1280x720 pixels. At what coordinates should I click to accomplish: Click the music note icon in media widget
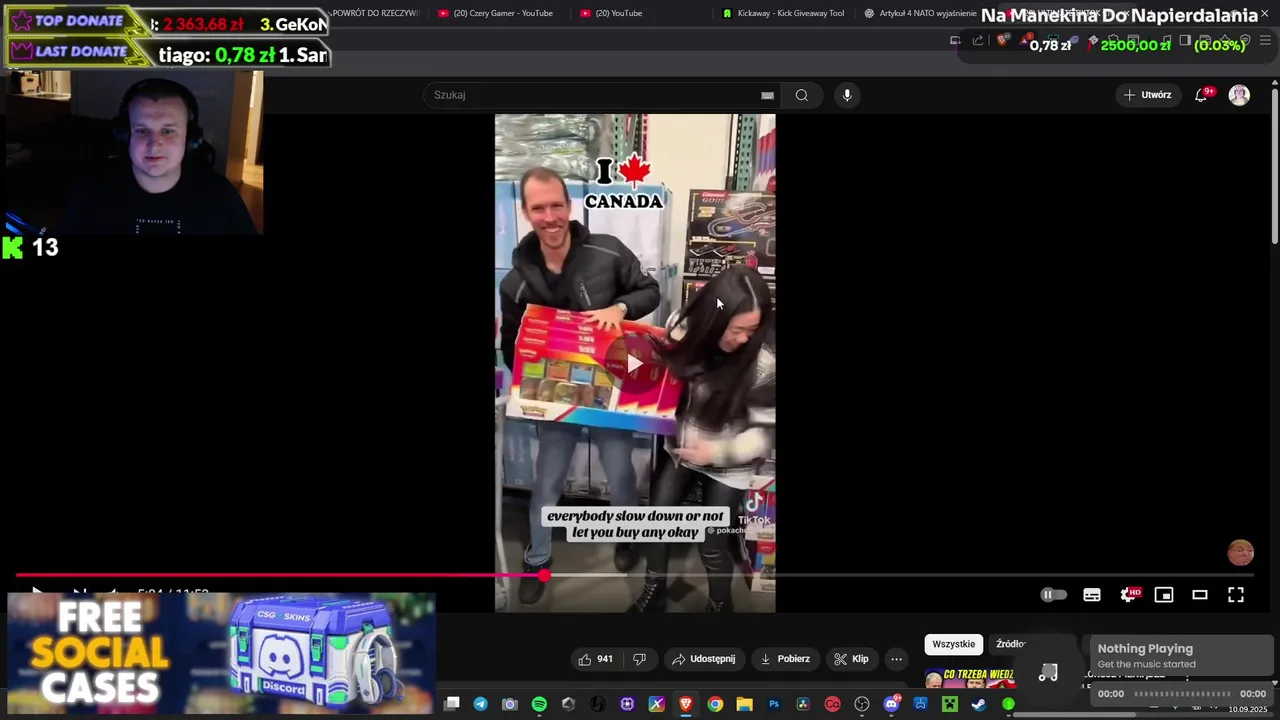click(x=1048, y=673)
